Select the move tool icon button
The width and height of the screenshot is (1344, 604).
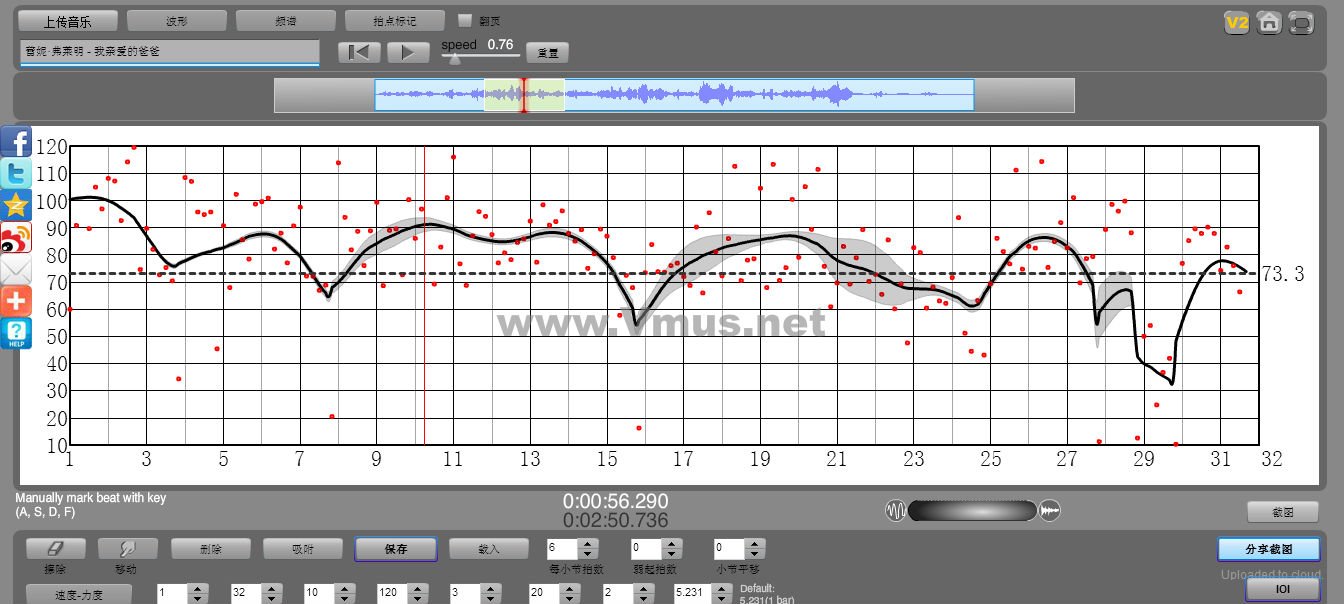[127, 549]
